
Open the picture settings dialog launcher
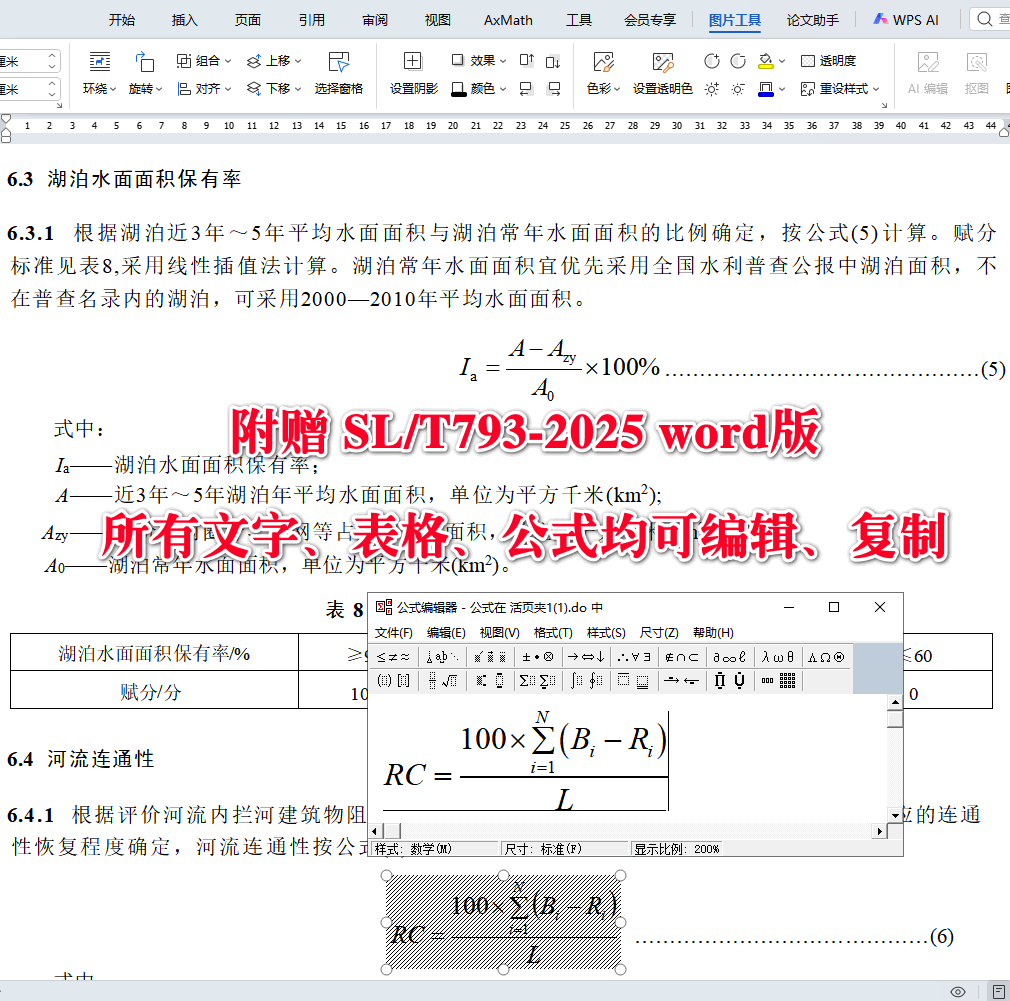click(885, 105)
